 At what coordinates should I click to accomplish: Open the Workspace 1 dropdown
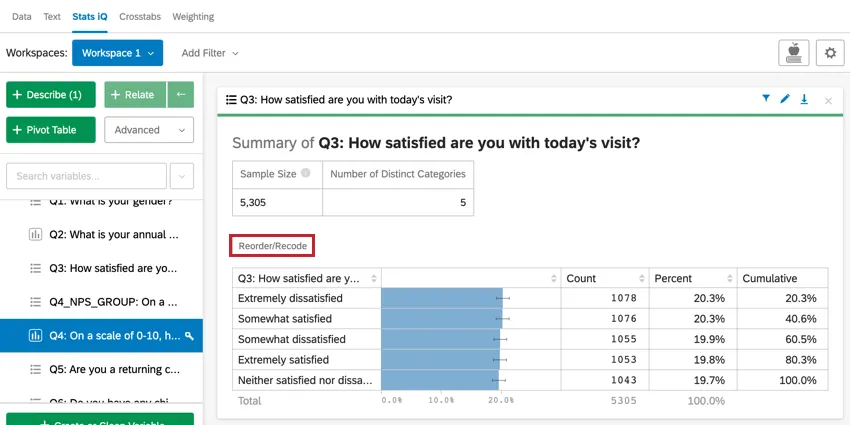click(x=117, y=53)
